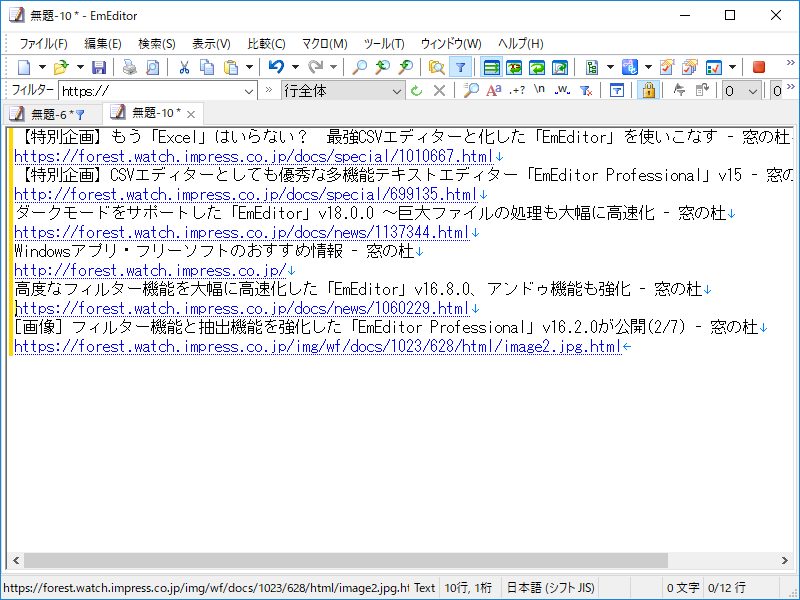800x600 pixels.
Task: Toggle Wrap by Page button
Action: point(560,67)
